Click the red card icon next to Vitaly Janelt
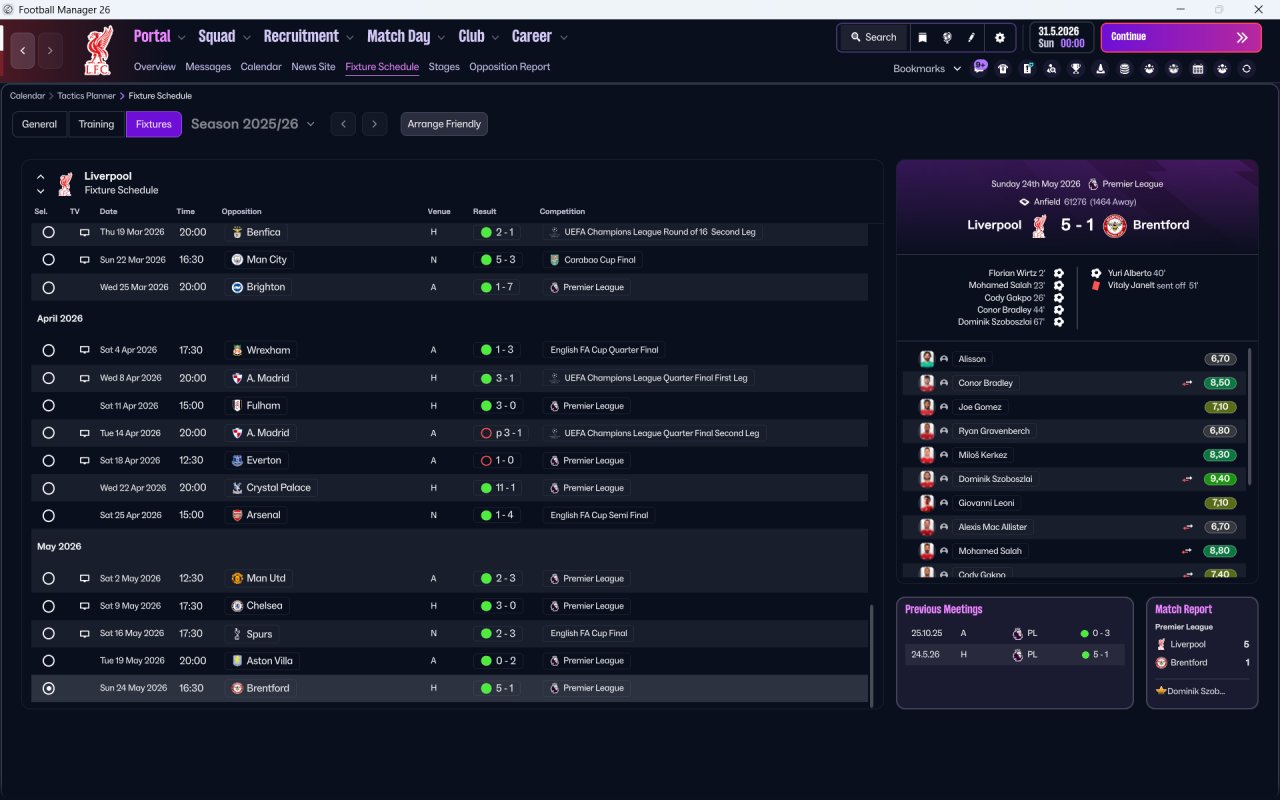This screenshot has width=1280, height=800. [x=1096, y=285]
